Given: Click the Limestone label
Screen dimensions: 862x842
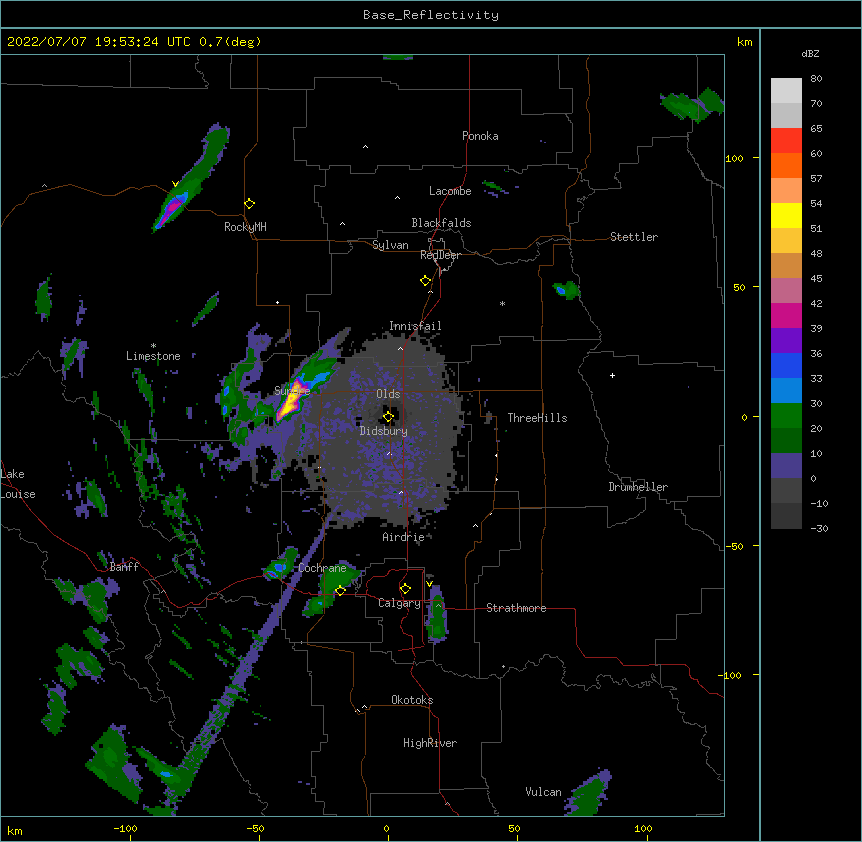Looking at the screenshot, I should pos(153,356).
